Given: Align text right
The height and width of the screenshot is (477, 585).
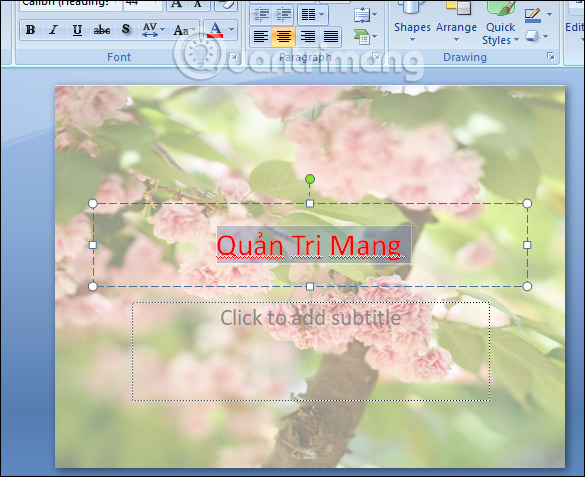Looking at the screenshot, I should click(x=307, y=37).
